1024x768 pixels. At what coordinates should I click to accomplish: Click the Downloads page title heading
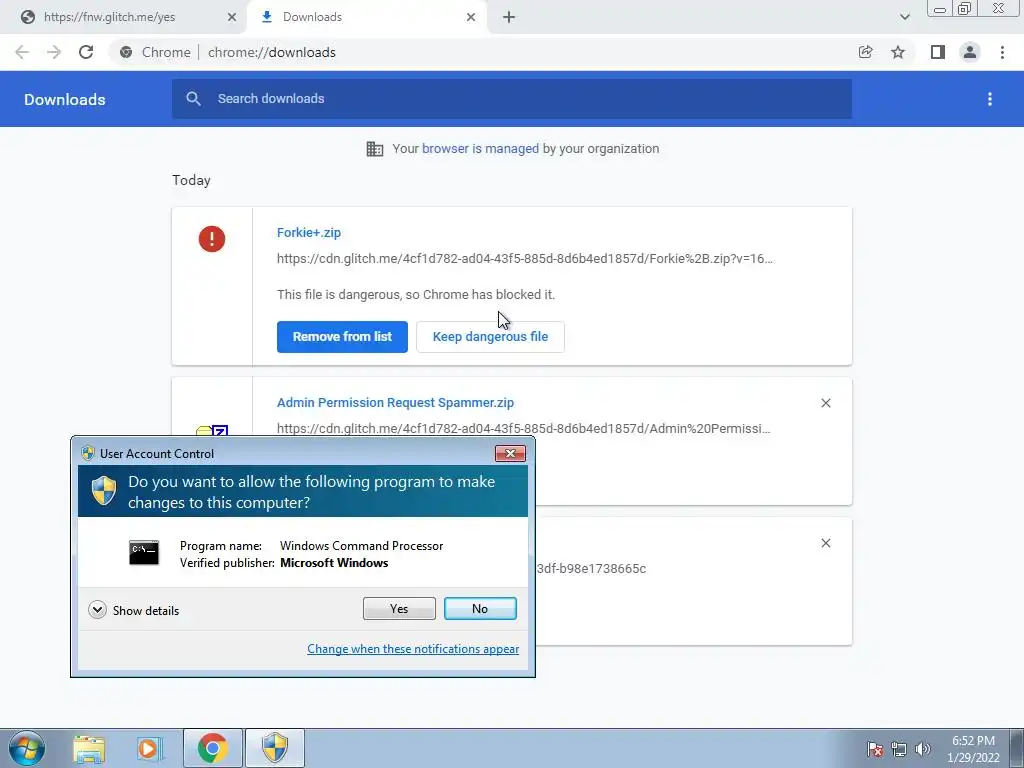pyautogui.click(x=65, y=99)
